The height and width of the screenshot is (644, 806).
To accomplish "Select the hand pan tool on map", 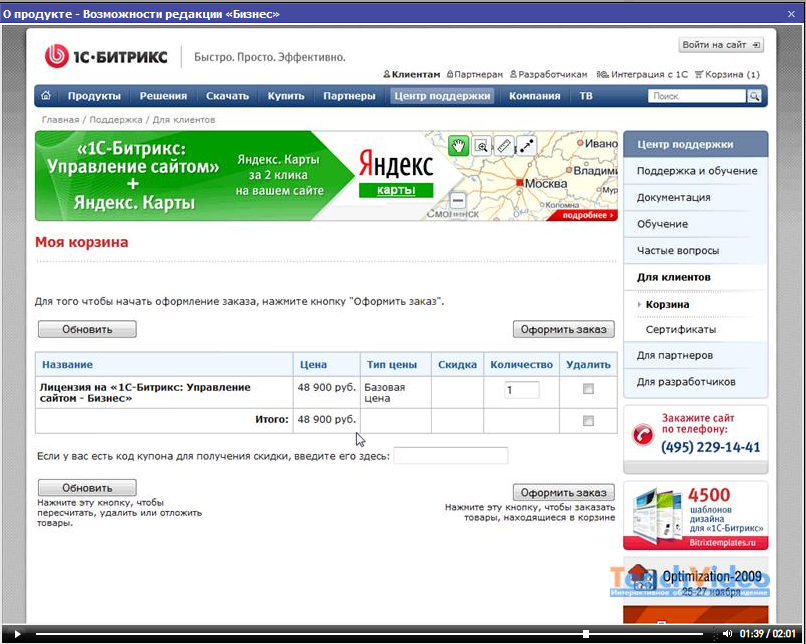I will (457, 146).
